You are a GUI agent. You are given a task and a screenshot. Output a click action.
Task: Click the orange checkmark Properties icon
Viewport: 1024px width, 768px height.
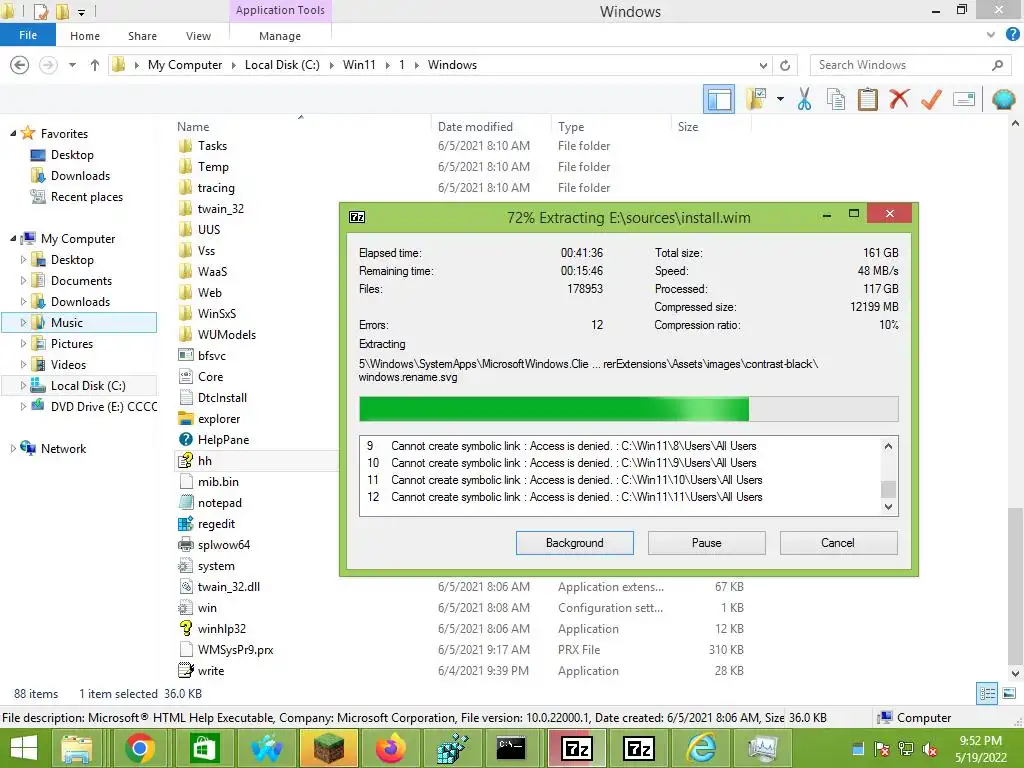coord(931,99)
